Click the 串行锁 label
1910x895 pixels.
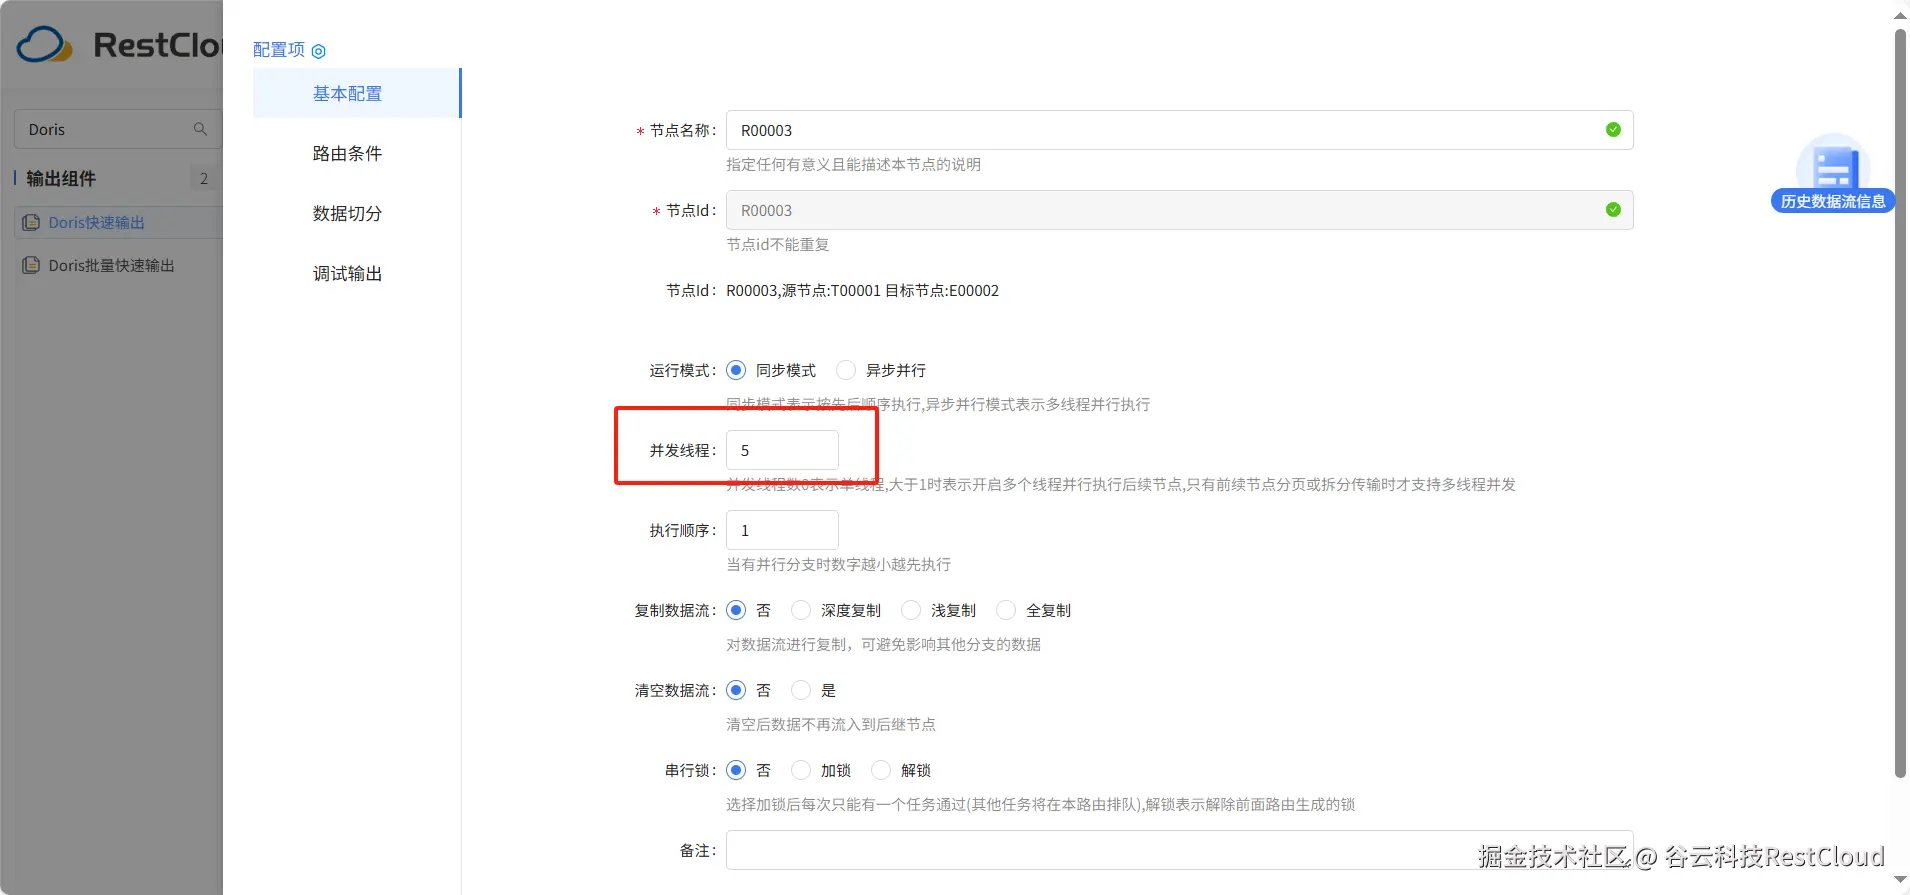(690, 770)
